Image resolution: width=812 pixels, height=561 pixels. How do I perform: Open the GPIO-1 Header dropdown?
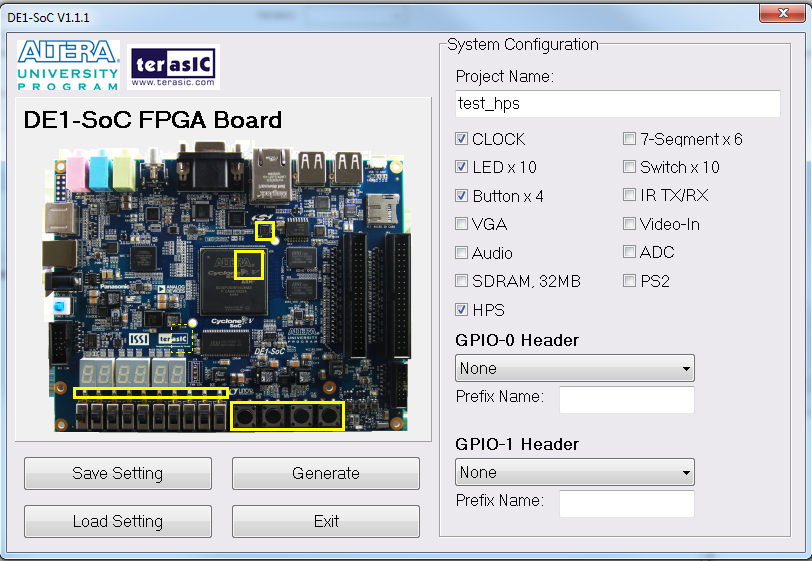(575, 472)
